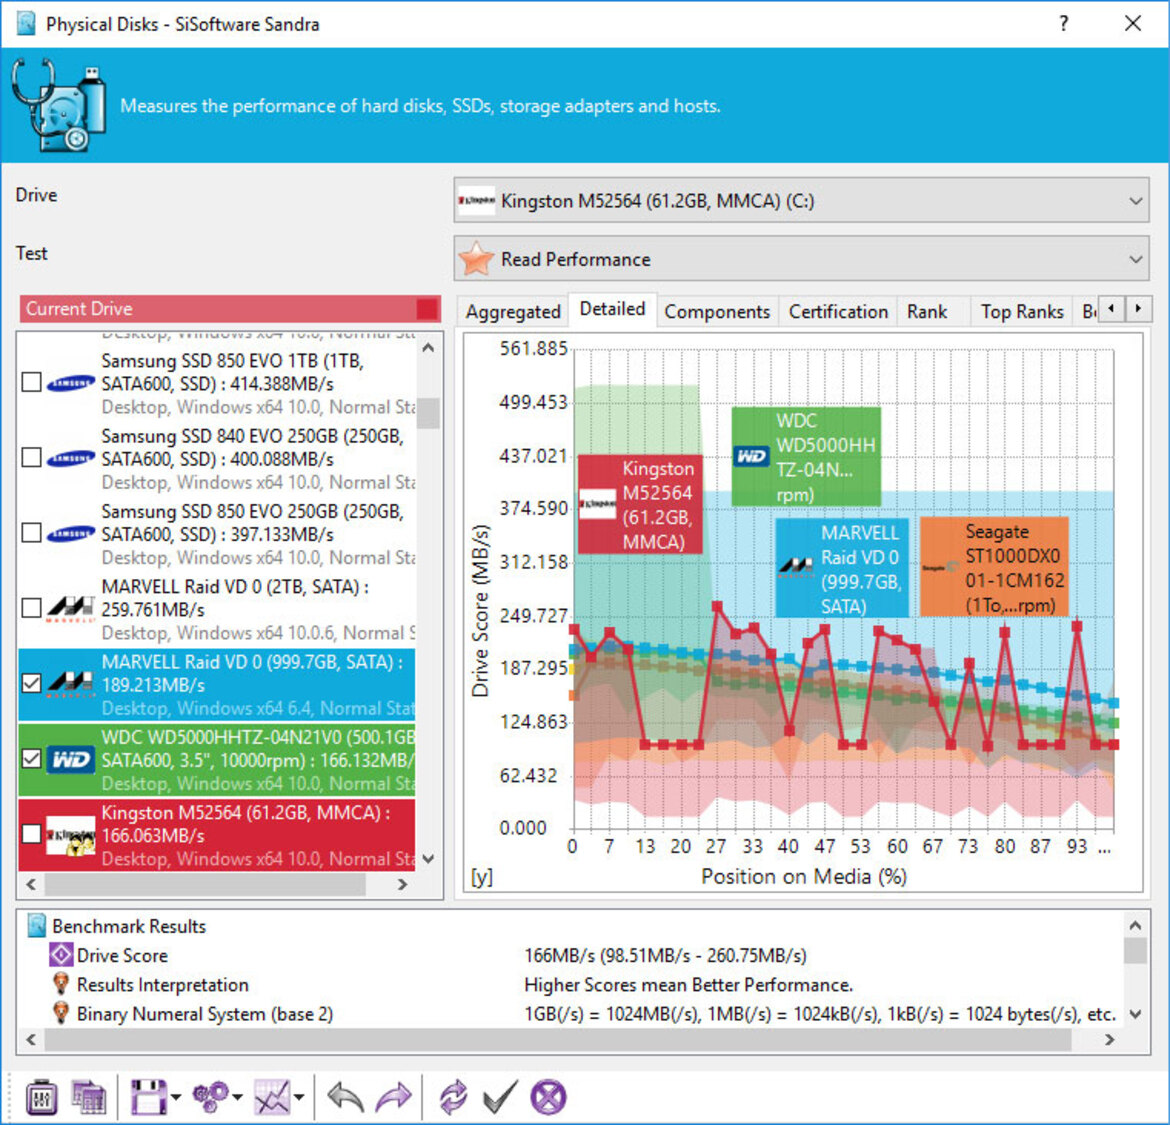
Task: Click the WDC WD5000HH chart legend label
Action: 806,457
